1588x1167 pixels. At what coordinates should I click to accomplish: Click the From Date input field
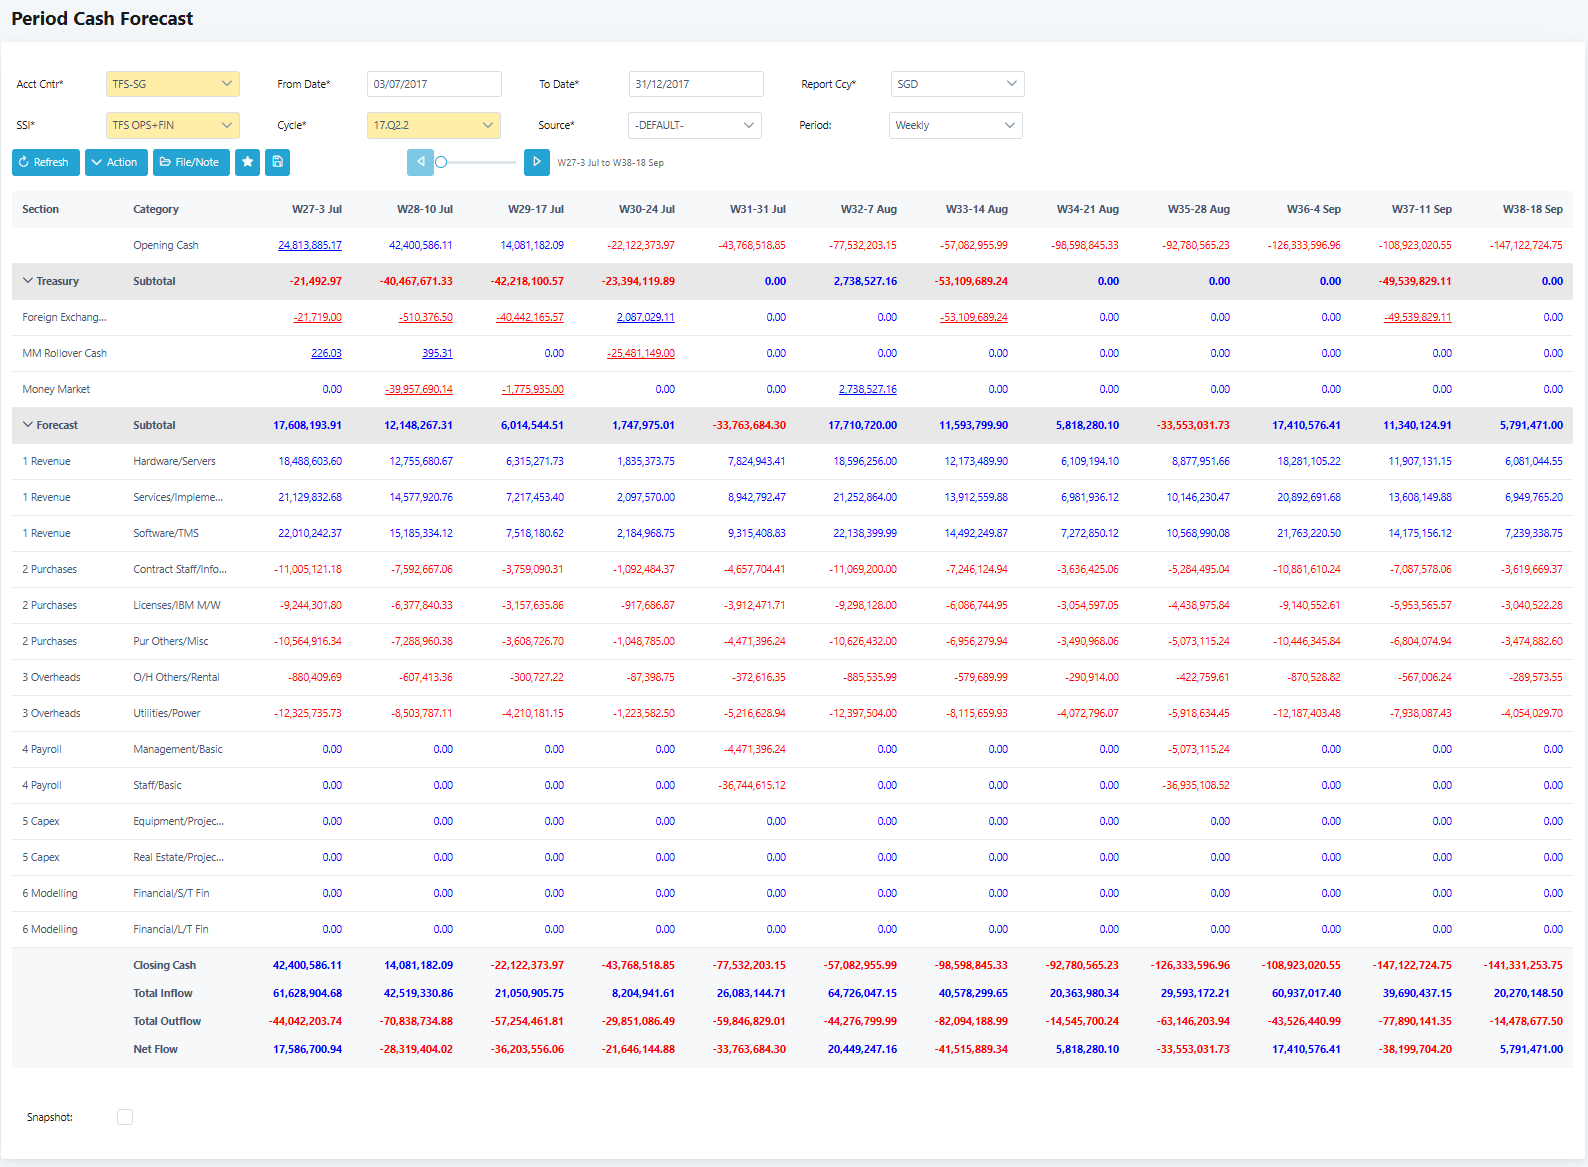pos(434,84)
